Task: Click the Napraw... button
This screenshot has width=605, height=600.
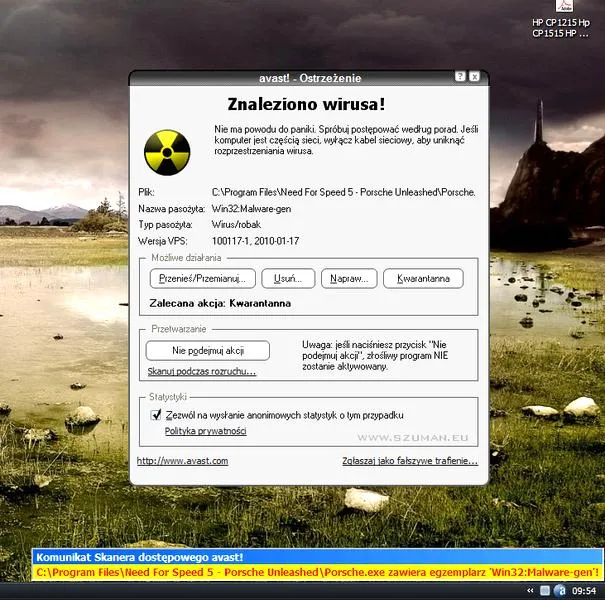Action: pos(349,278)
